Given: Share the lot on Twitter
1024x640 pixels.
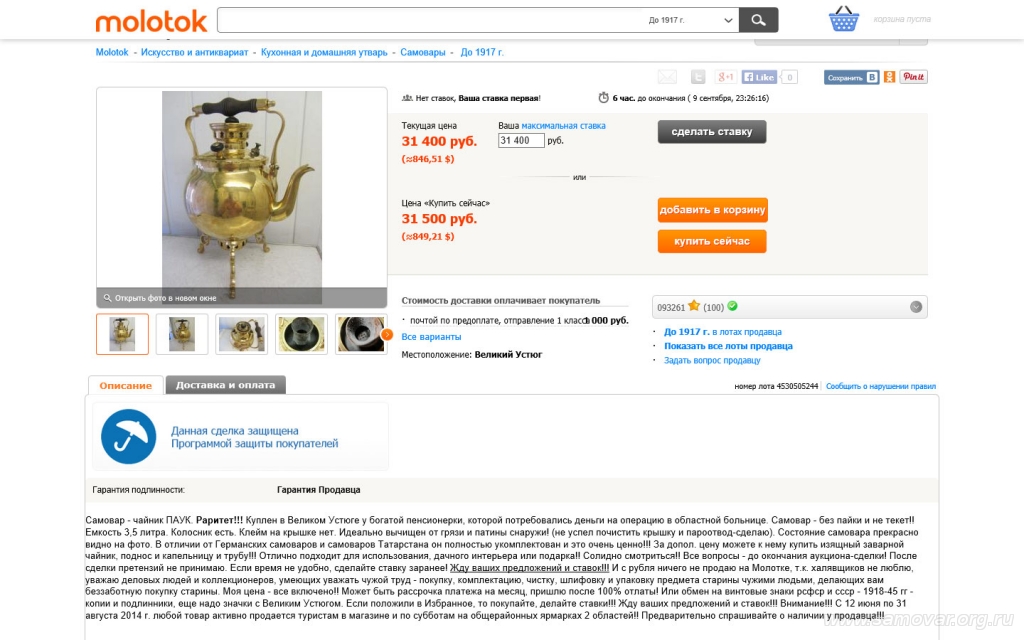Looking at the screenshot, I should click(698, 77).
